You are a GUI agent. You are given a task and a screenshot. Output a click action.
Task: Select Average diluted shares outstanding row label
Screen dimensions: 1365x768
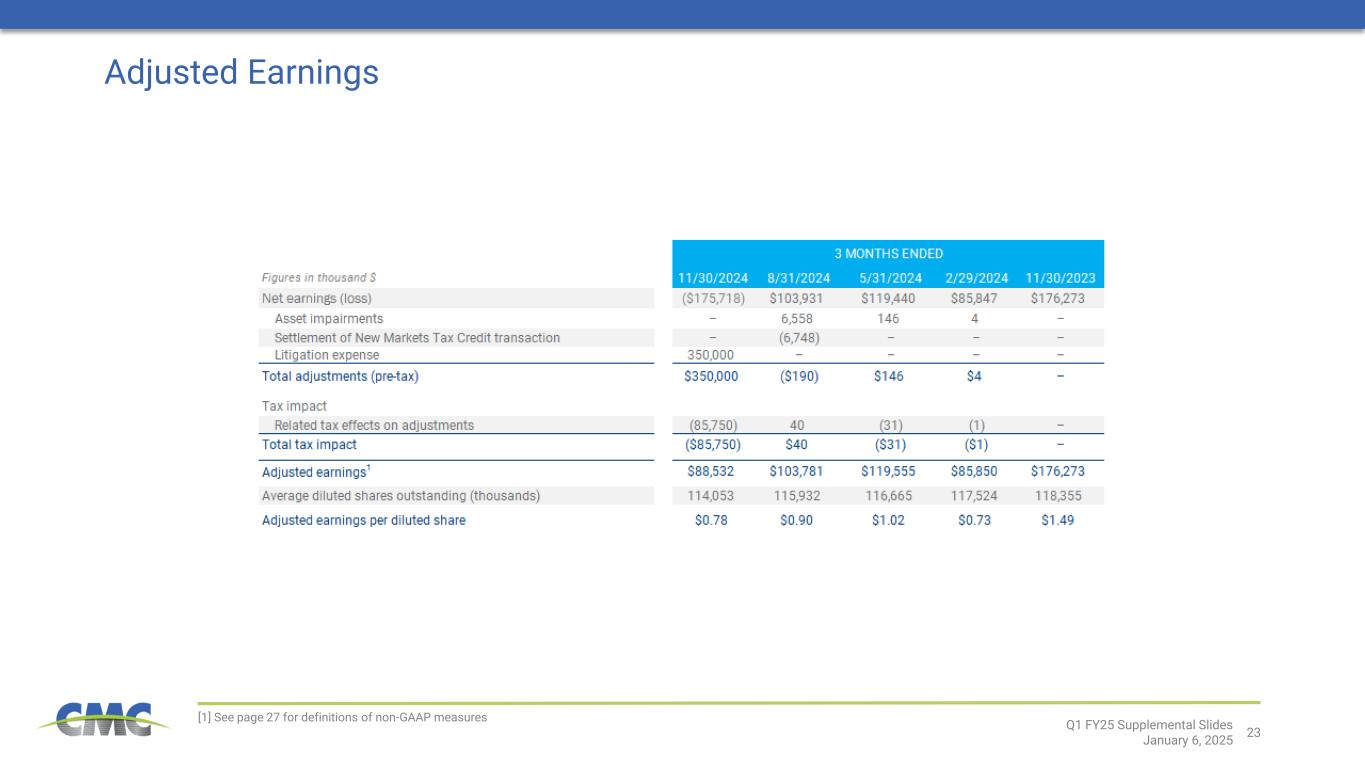tap(400, 496)
